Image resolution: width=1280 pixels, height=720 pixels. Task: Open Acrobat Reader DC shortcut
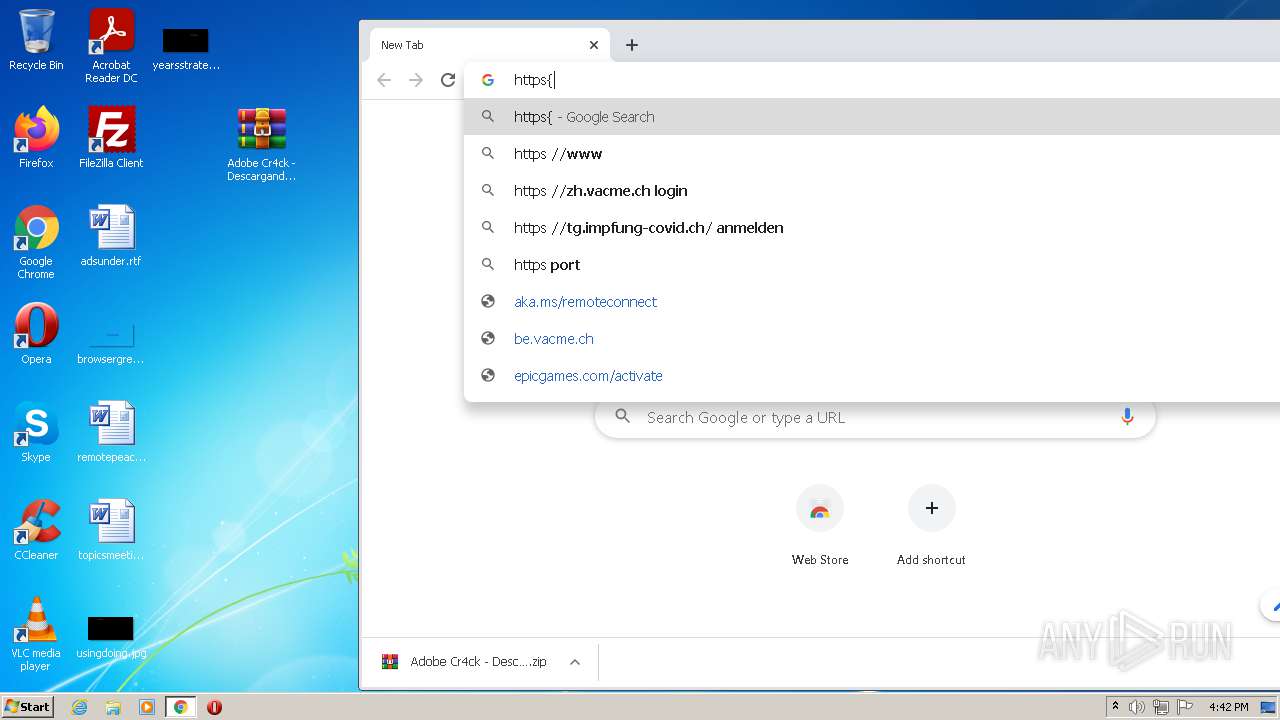(111, 46)
